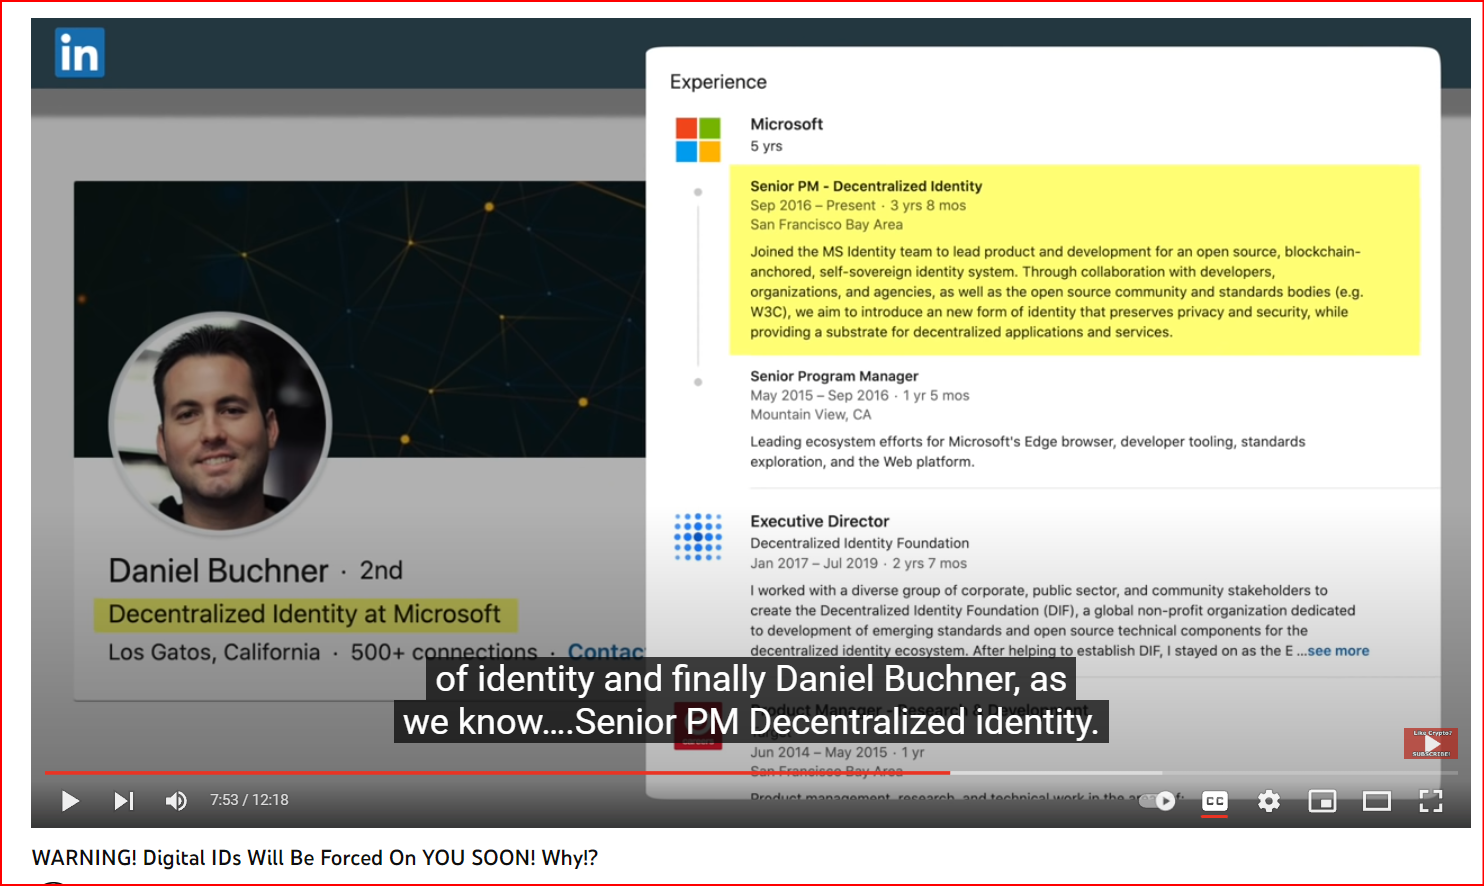Click the Decentralized Identity Foundation logo
Screen dimensions: 1484x886
[698, 537]
